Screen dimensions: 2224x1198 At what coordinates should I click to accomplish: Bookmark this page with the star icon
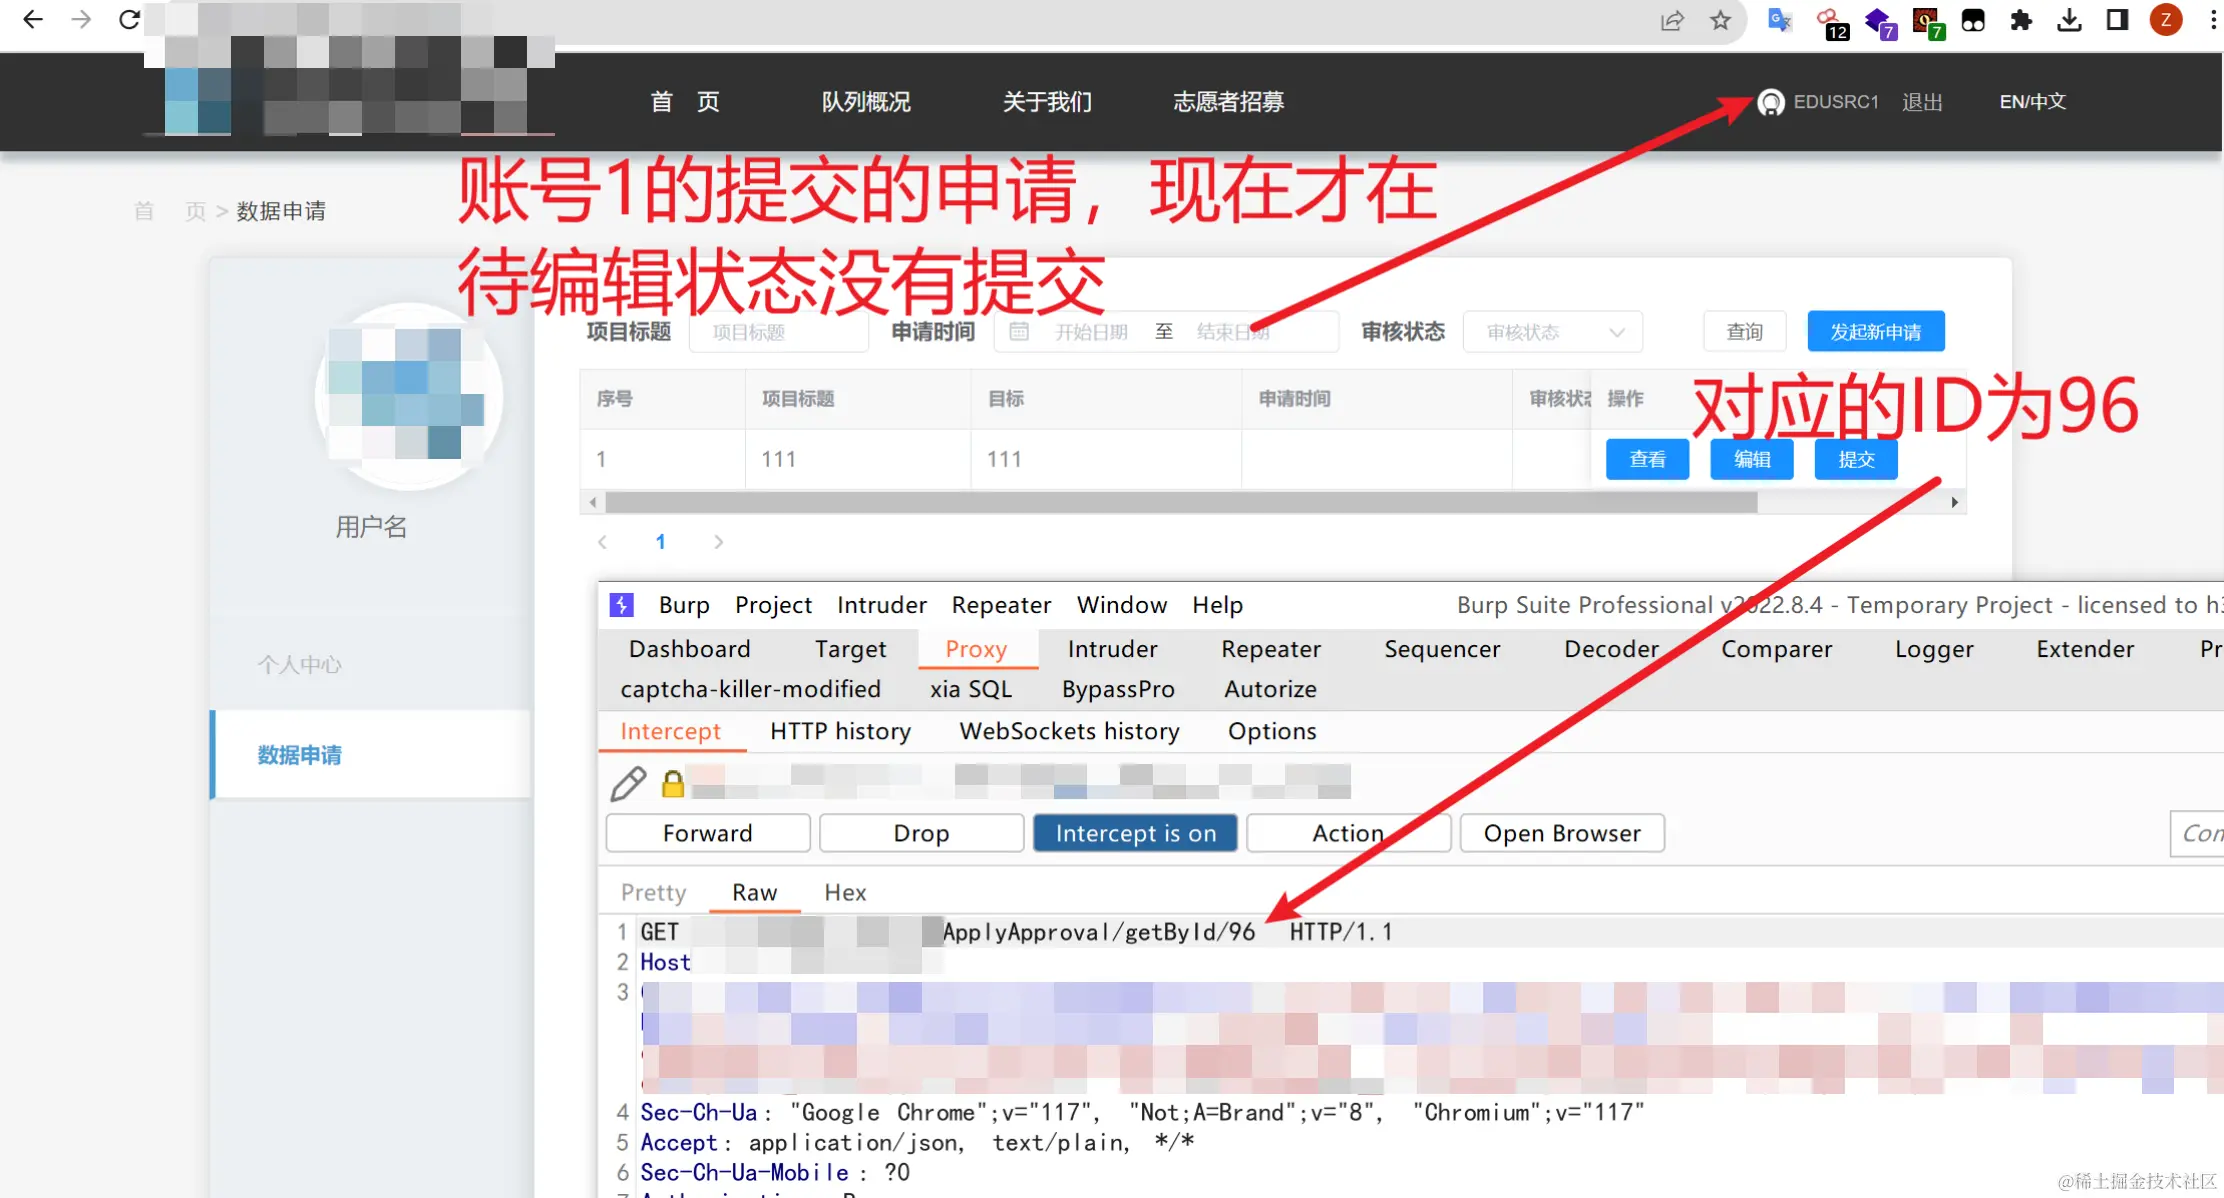tap(1720, 21)
